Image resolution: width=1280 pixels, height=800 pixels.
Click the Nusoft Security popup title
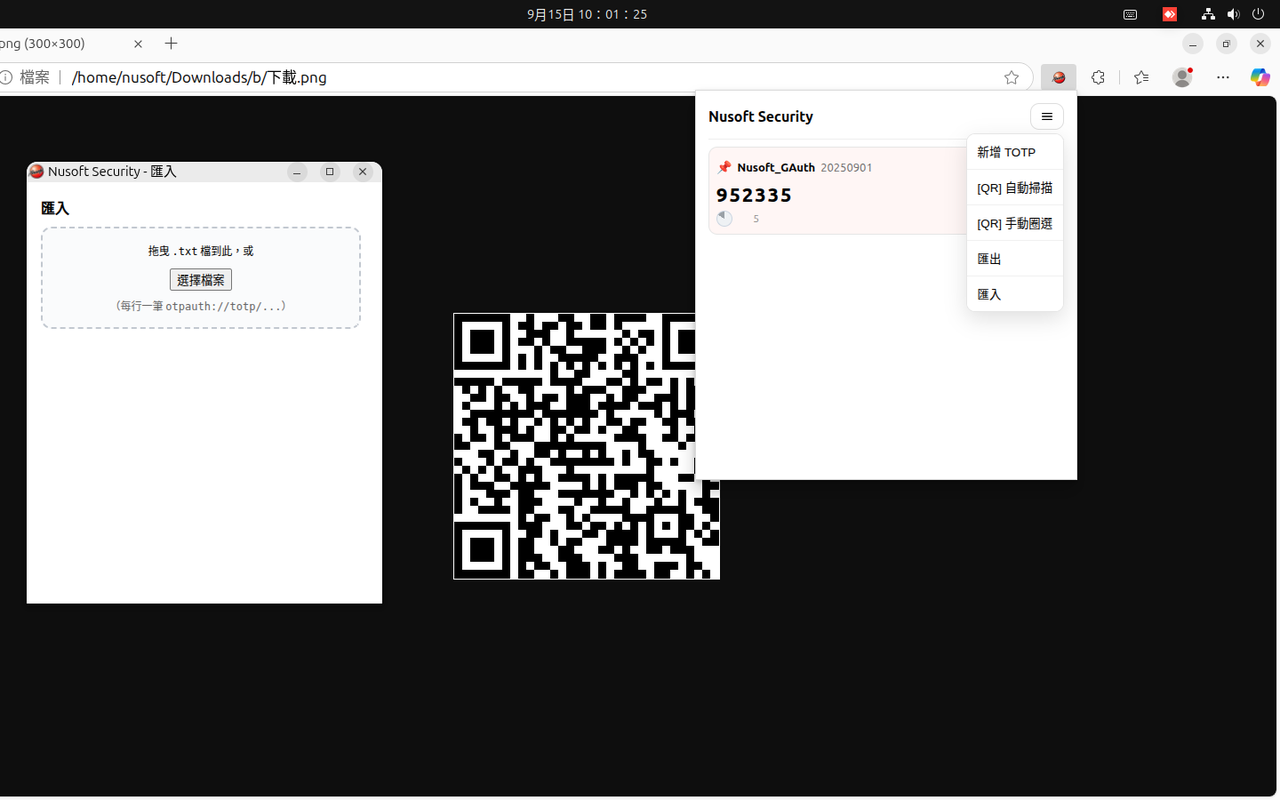(761, 117)
